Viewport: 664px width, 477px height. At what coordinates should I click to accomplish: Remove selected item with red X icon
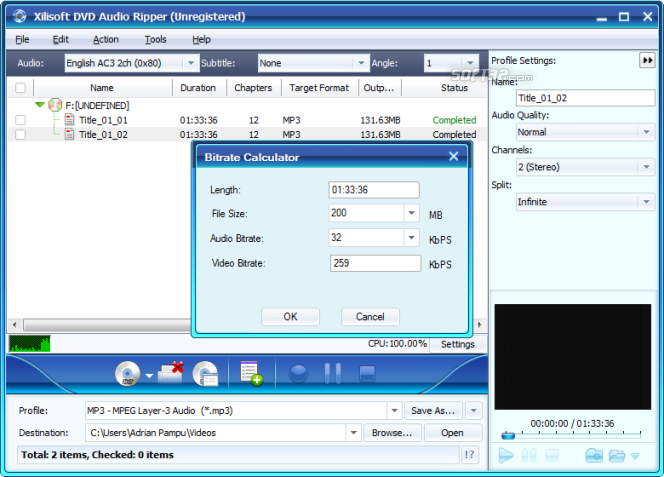(x=171, y=373)
